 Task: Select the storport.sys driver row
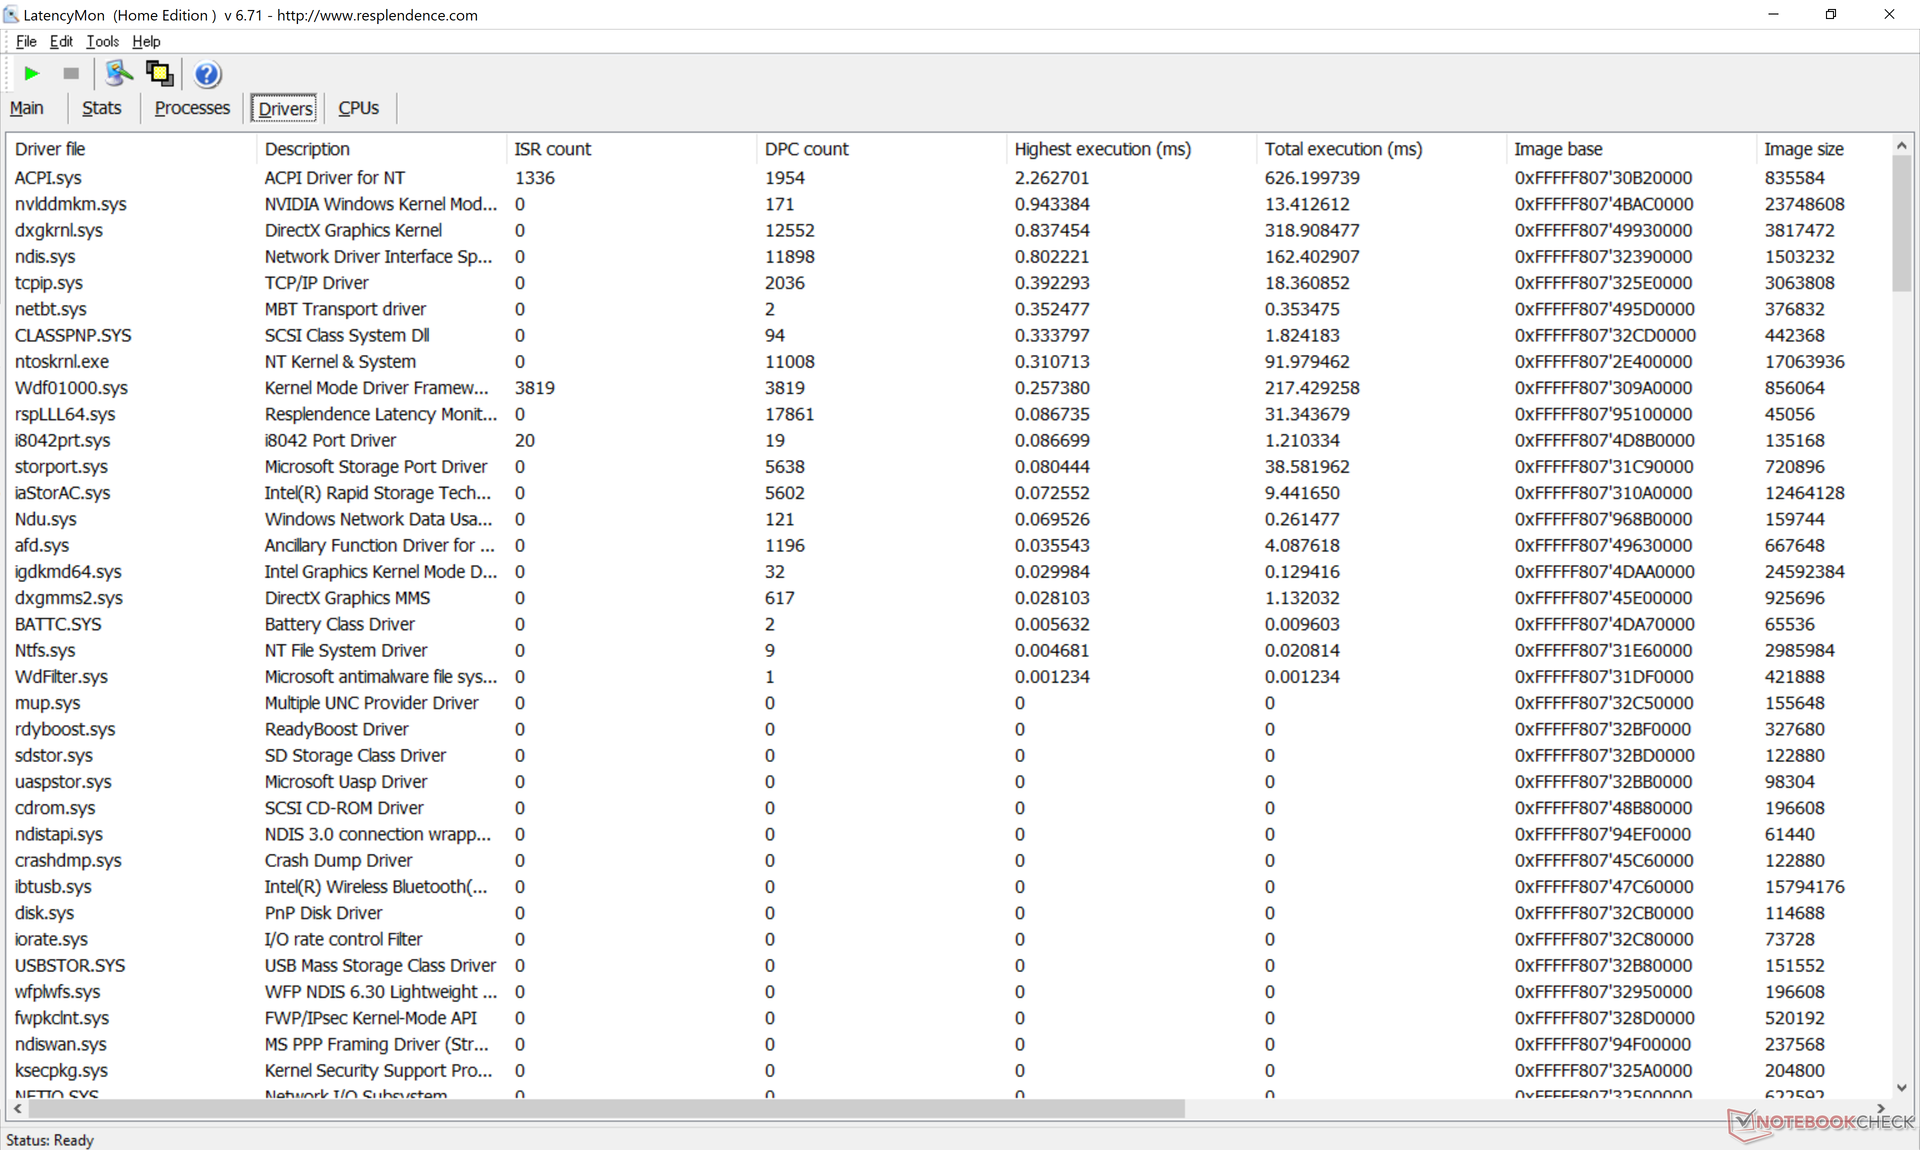(948, 467)
